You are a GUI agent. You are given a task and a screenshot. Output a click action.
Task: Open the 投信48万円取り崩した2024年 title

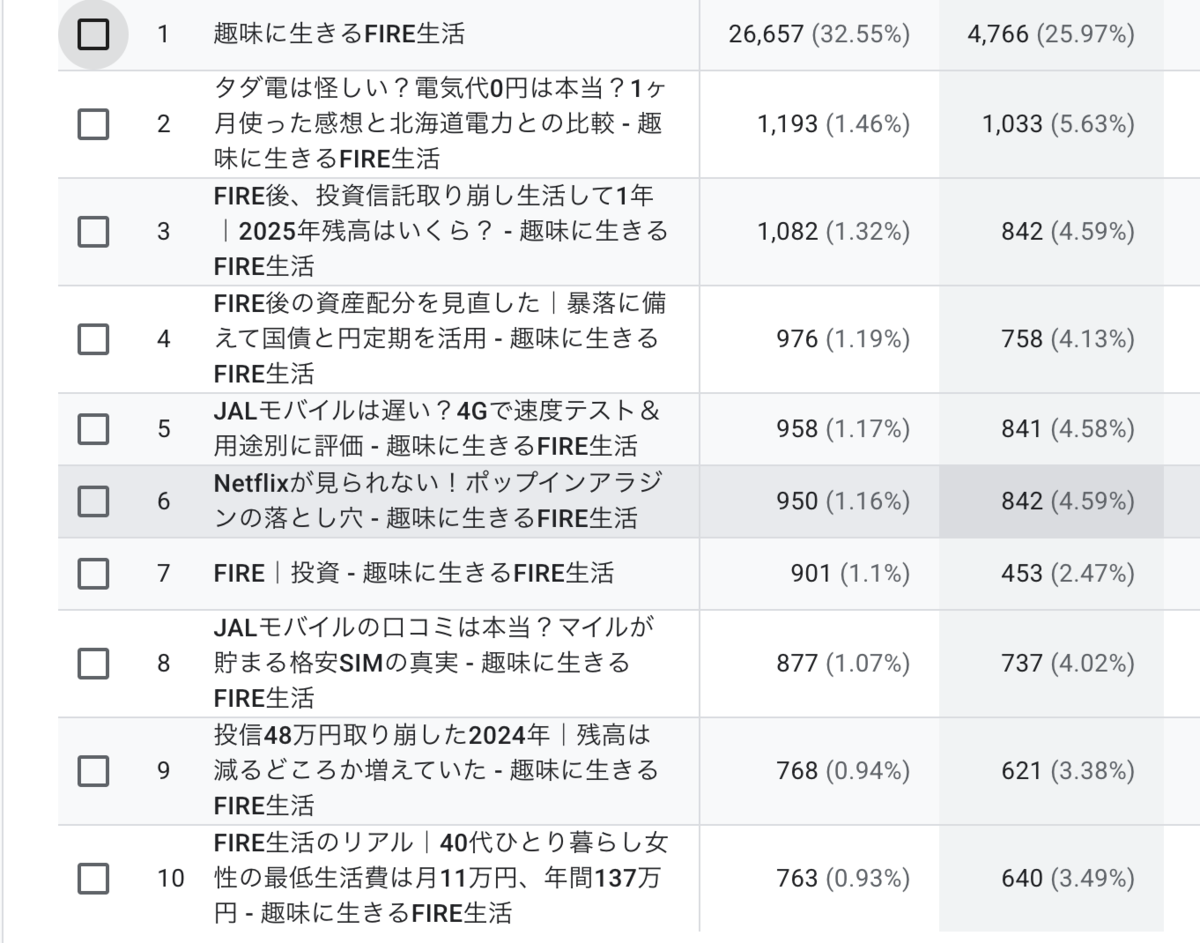click(x=436, y=770)
